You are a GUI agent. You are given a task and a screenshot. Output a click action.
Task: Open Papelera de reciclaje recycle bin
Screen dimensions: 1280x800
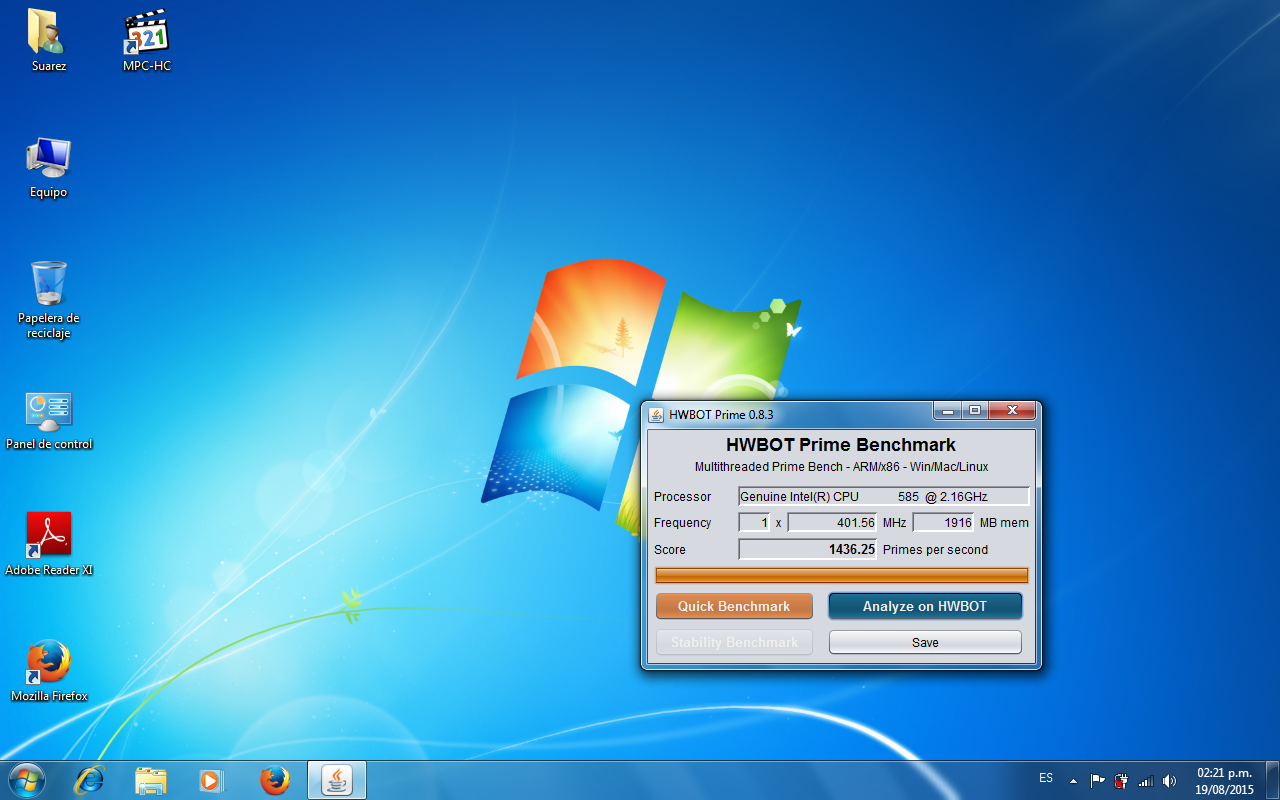coord(48,298)
